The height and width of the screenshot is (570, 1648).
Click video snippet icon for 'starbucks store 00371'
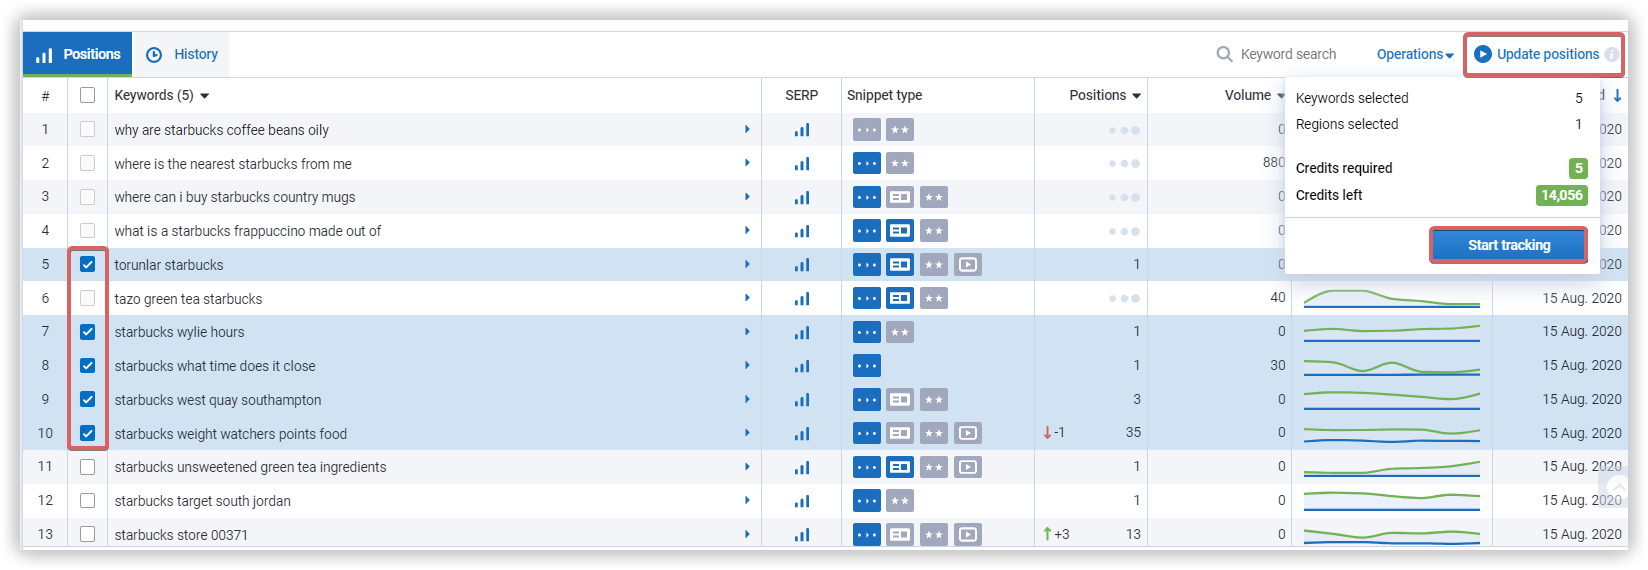click(968, 535)
